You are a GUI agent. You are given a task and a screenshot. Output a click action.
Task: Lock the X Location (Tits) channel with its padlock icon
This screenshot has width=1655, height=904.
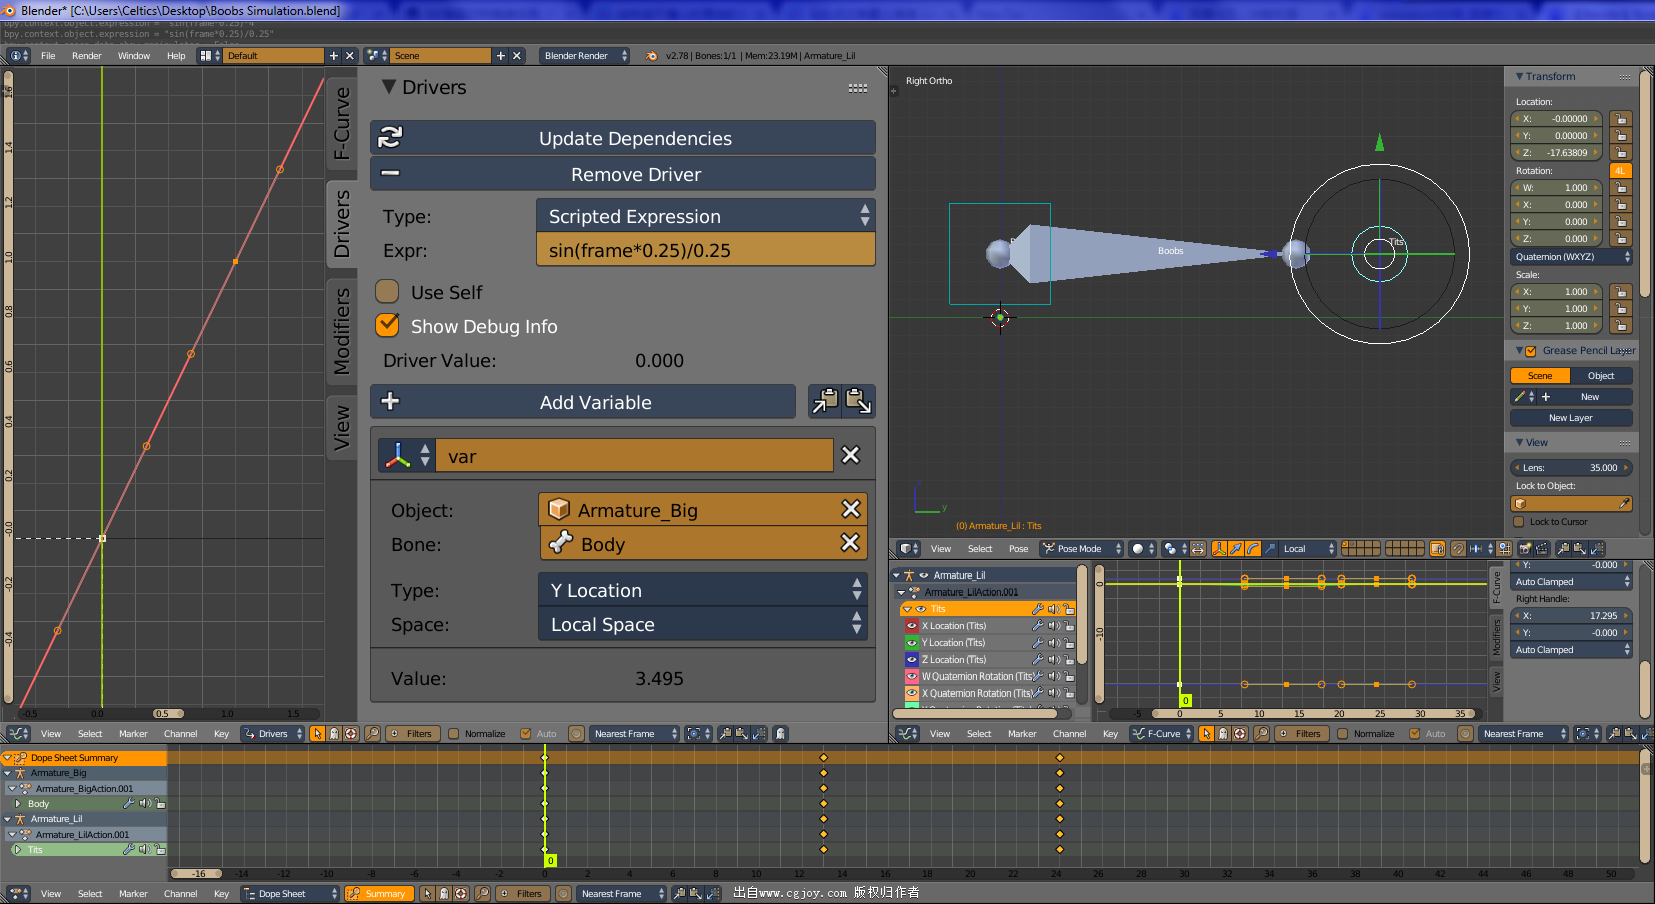1069,626
